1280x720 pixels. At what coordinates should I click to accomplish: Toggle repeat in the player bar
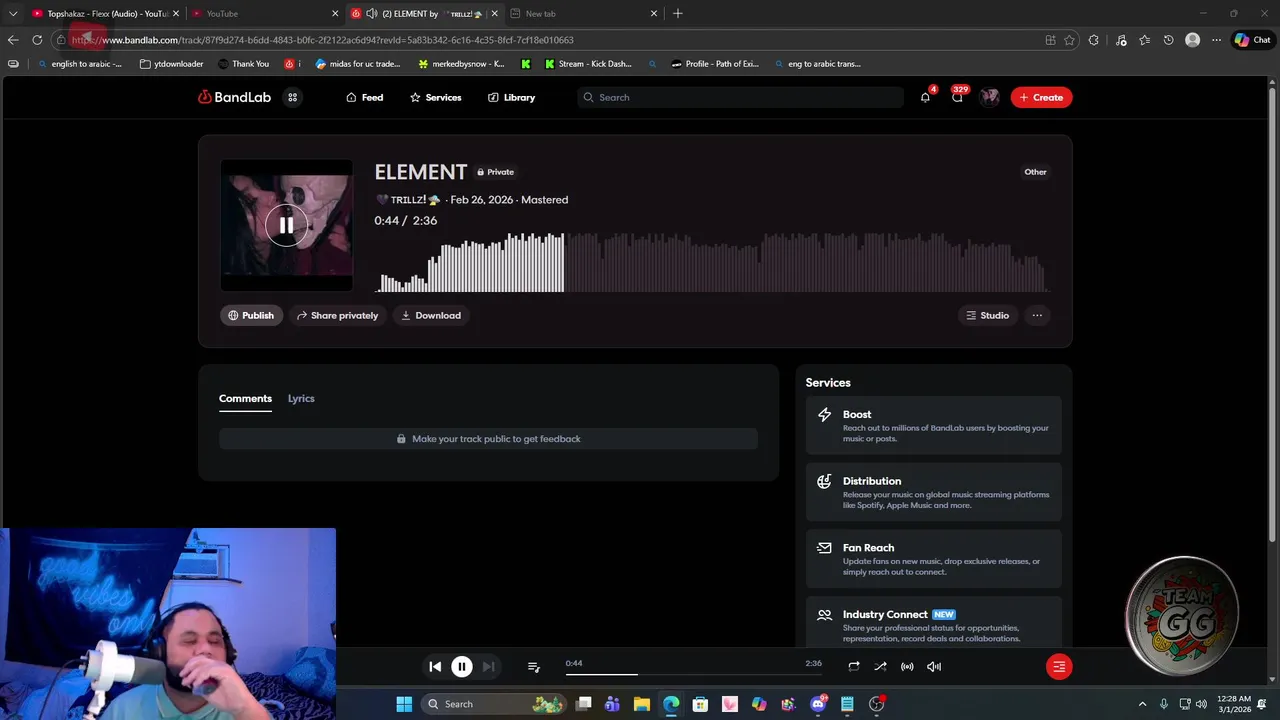(854, 666)
